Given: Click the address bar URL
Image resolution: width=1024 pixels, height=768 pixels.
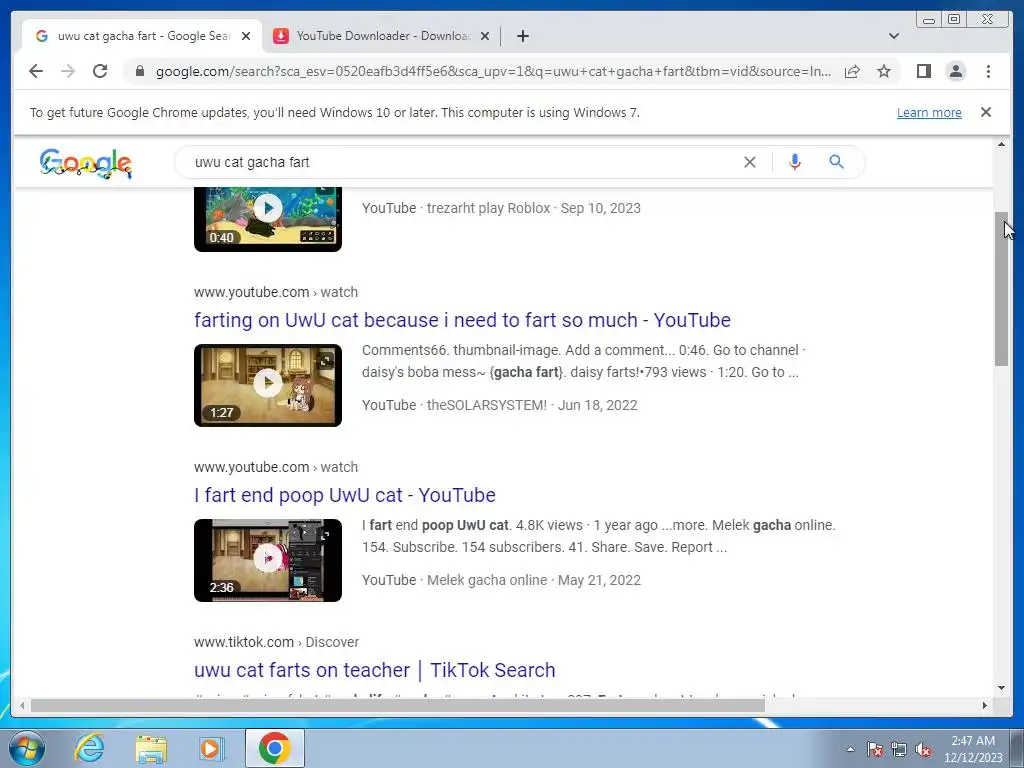Looking at the screenshot, I should (x=493, y=71).
